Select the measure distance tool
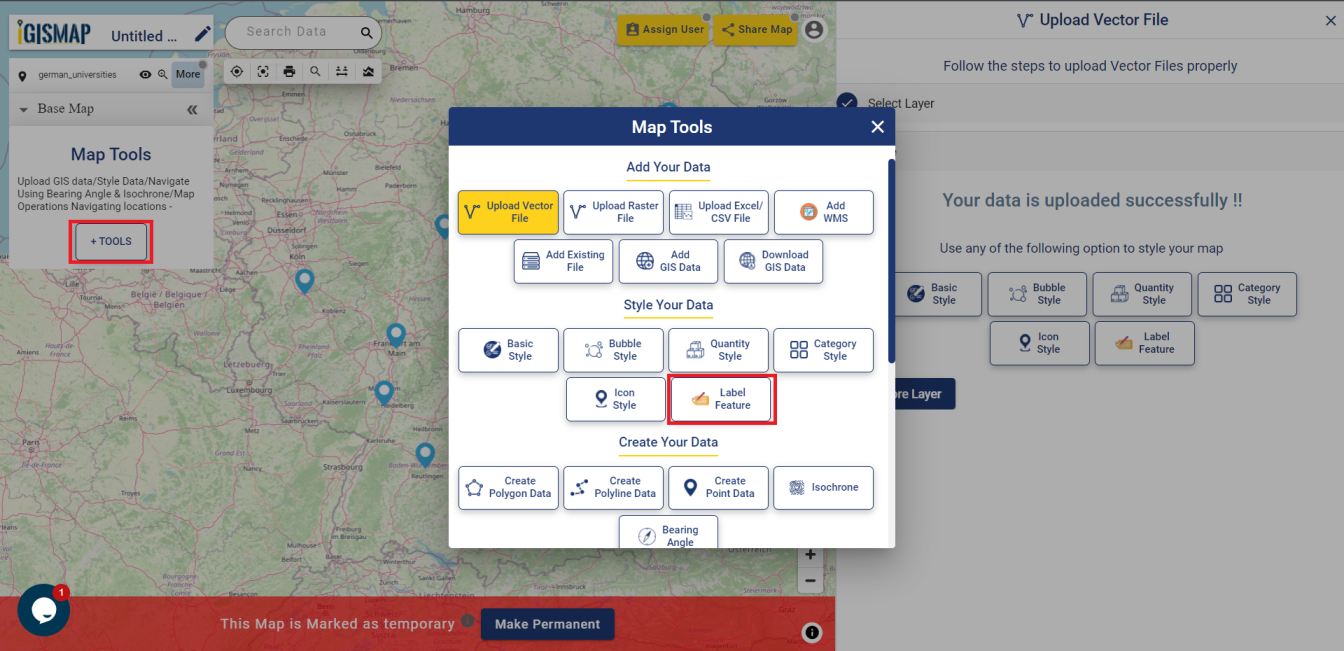The width and height of the screenshot is (1344, 651). tap(341, 71)
